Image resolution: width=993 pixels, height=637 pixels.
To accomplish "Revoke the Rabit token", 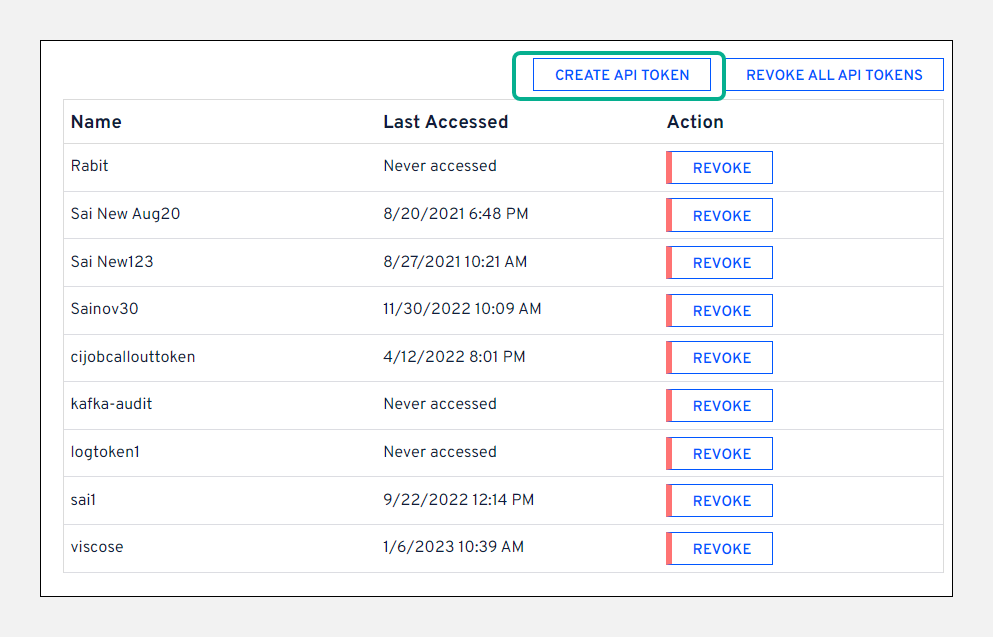I will 721,168.
